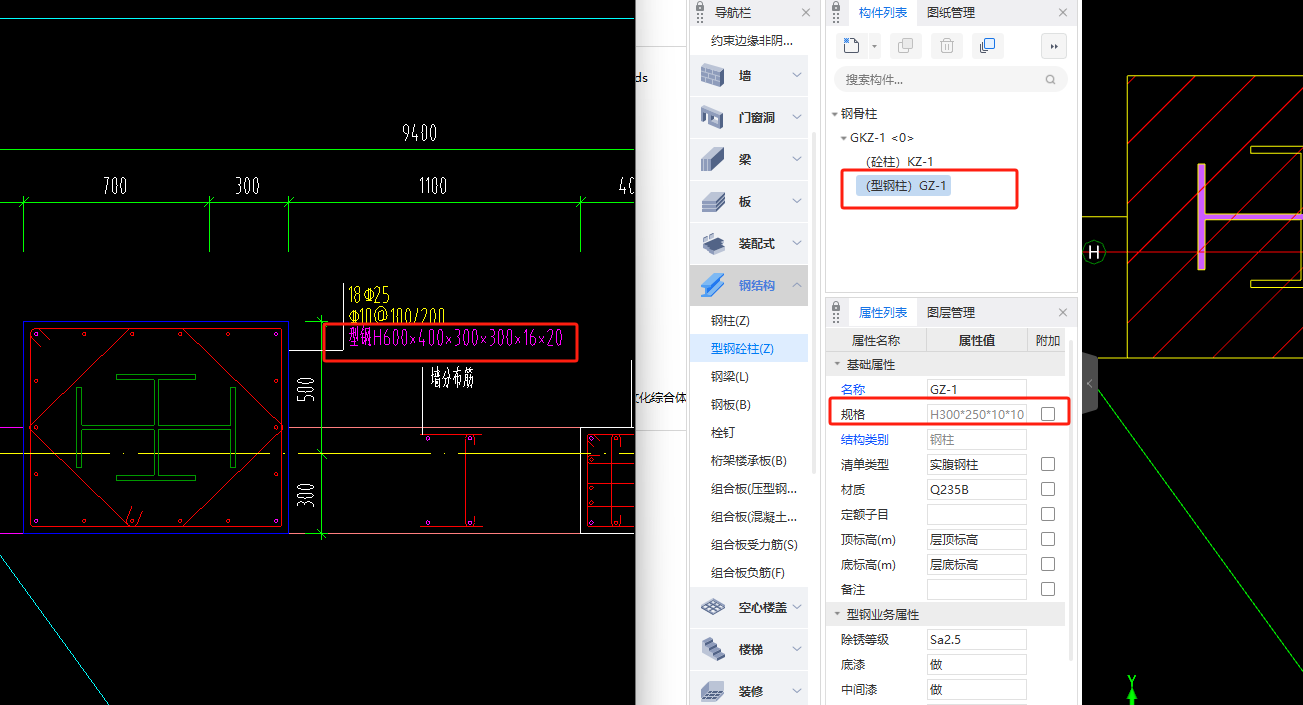This screenshot has height=705, width=1303.
Task: Switch to the 属性列表 tab
Action: [883, 312]
